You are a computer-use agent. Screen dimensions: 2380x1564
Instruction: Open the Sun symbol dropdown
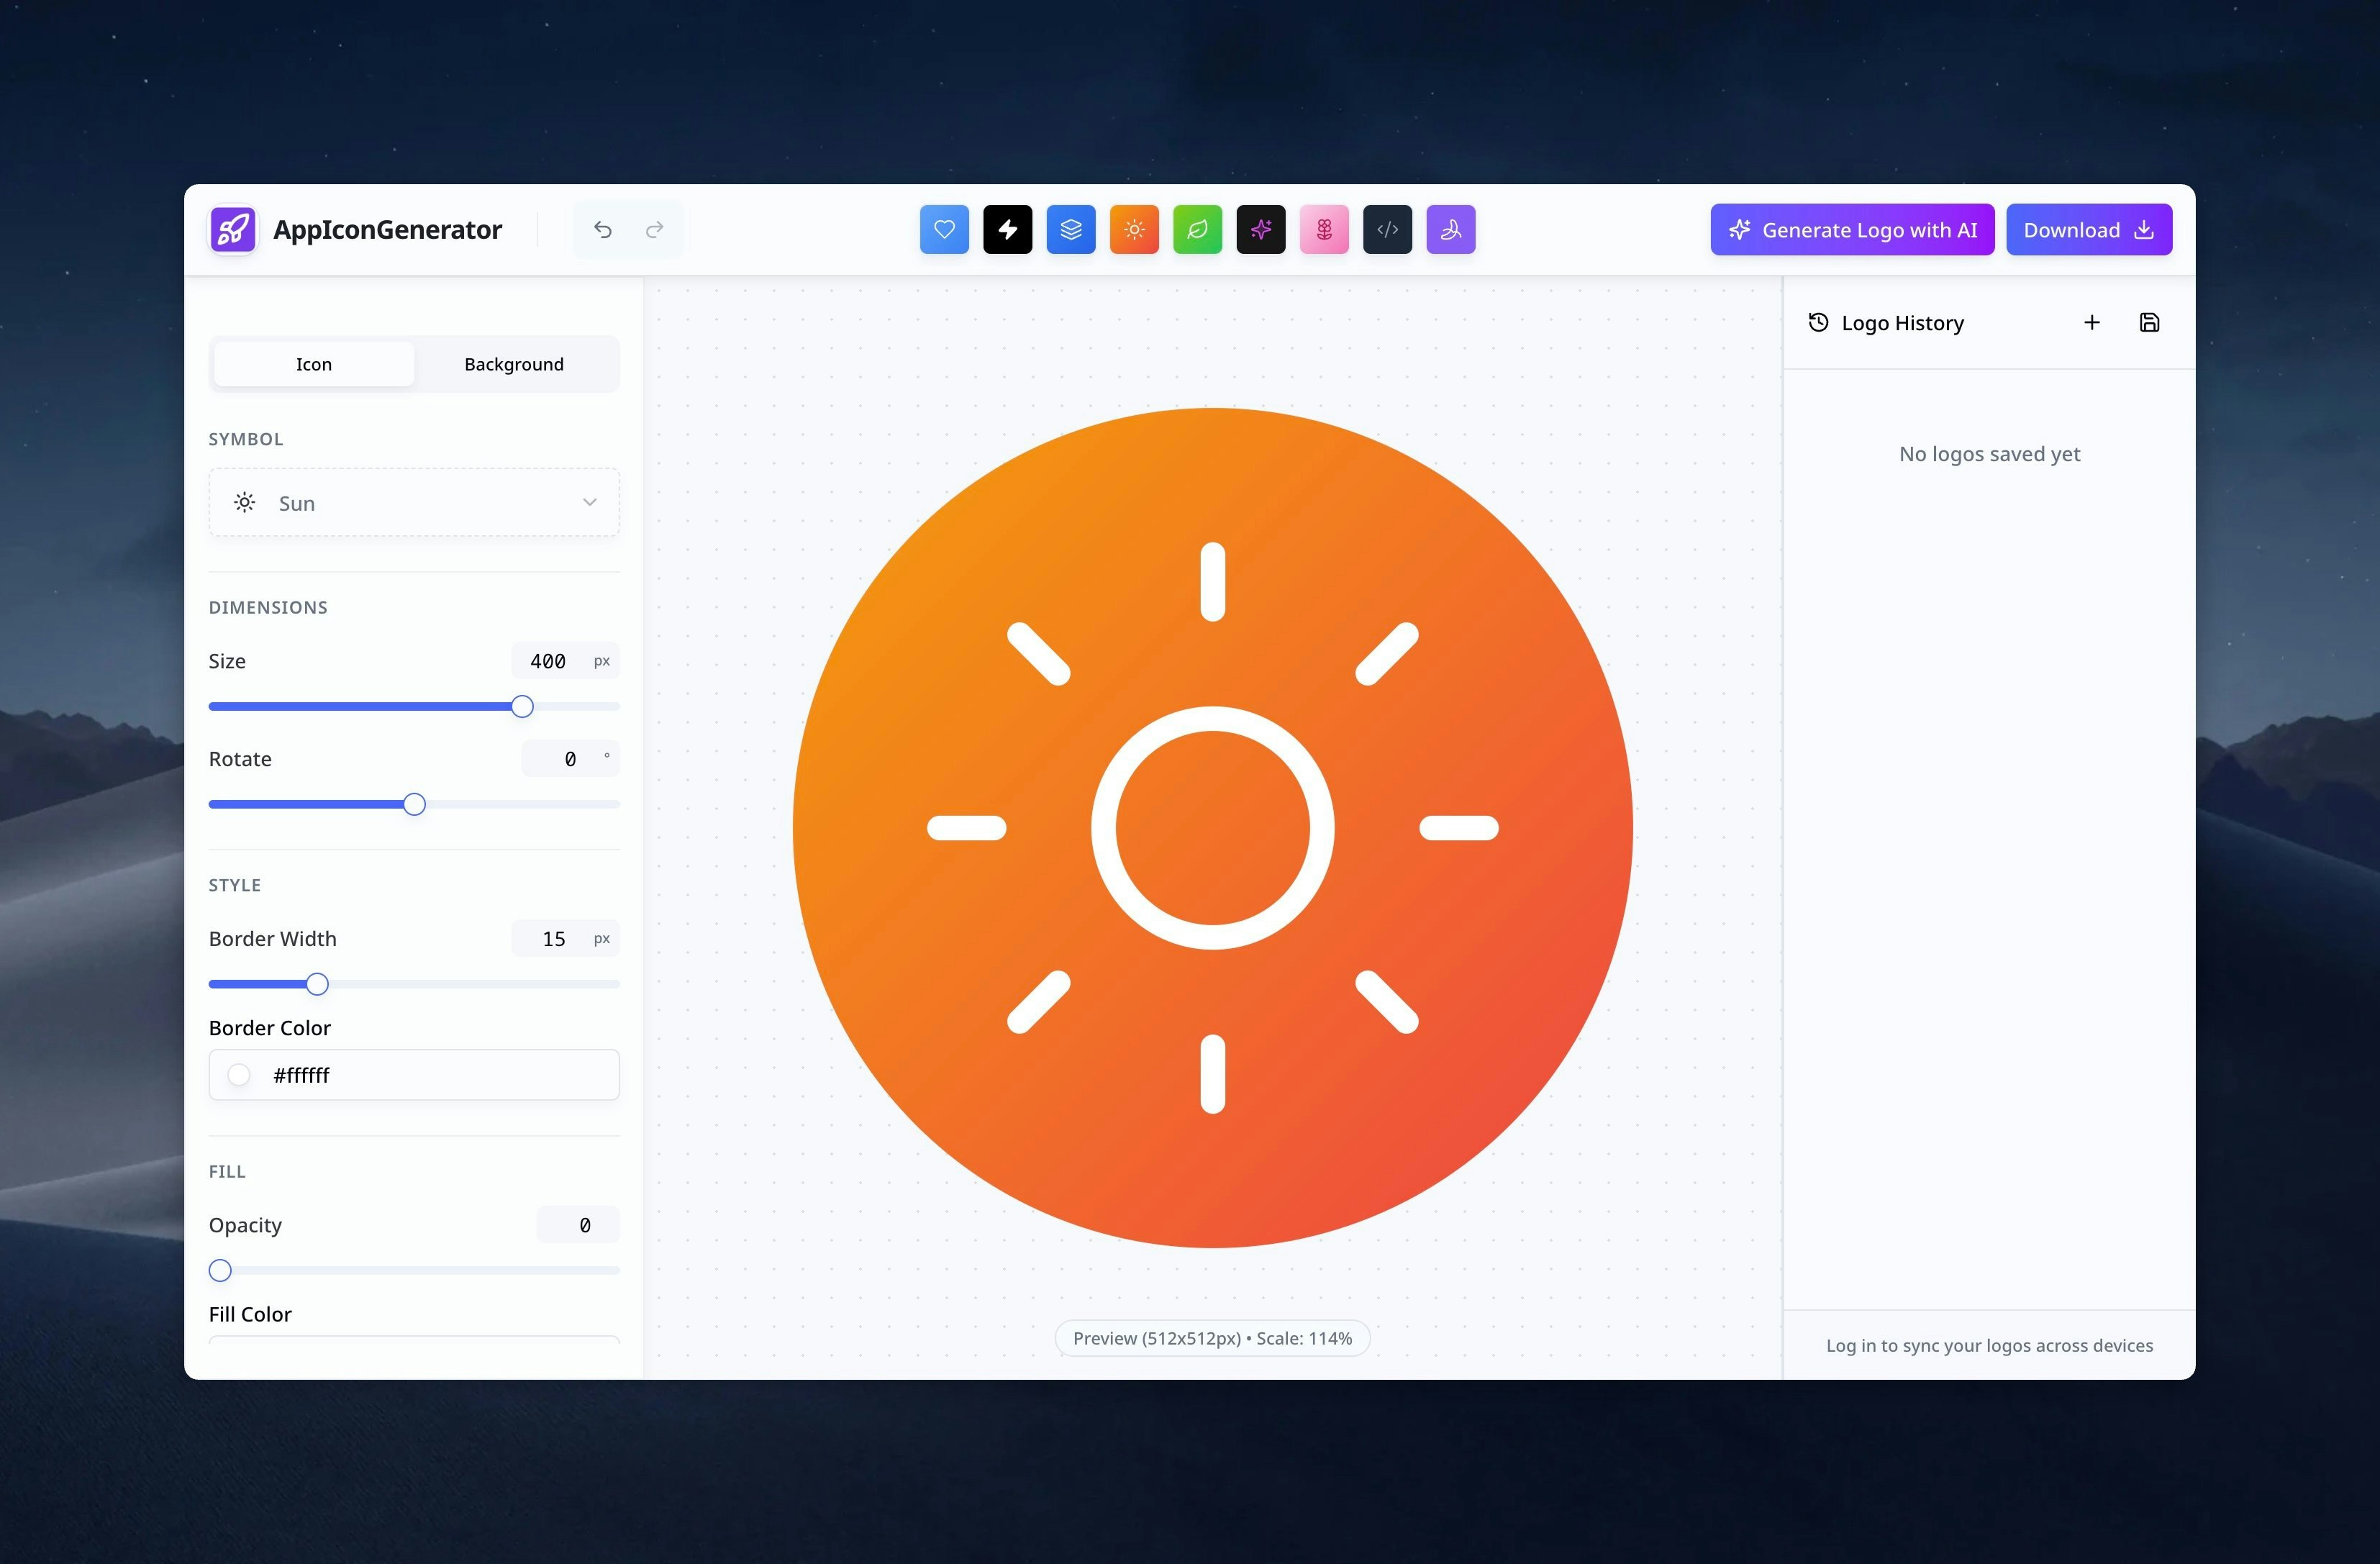pos(414,502)
